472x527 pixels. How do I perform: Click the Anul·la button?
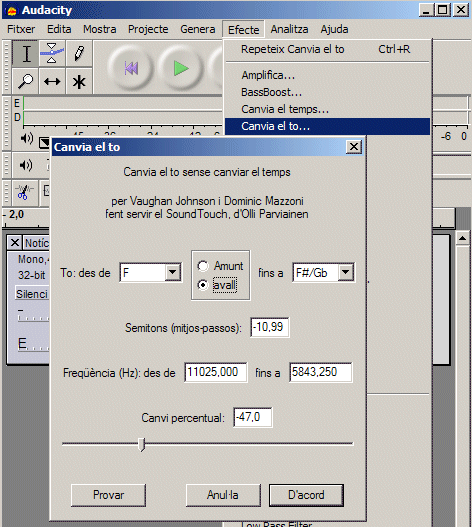223,495
